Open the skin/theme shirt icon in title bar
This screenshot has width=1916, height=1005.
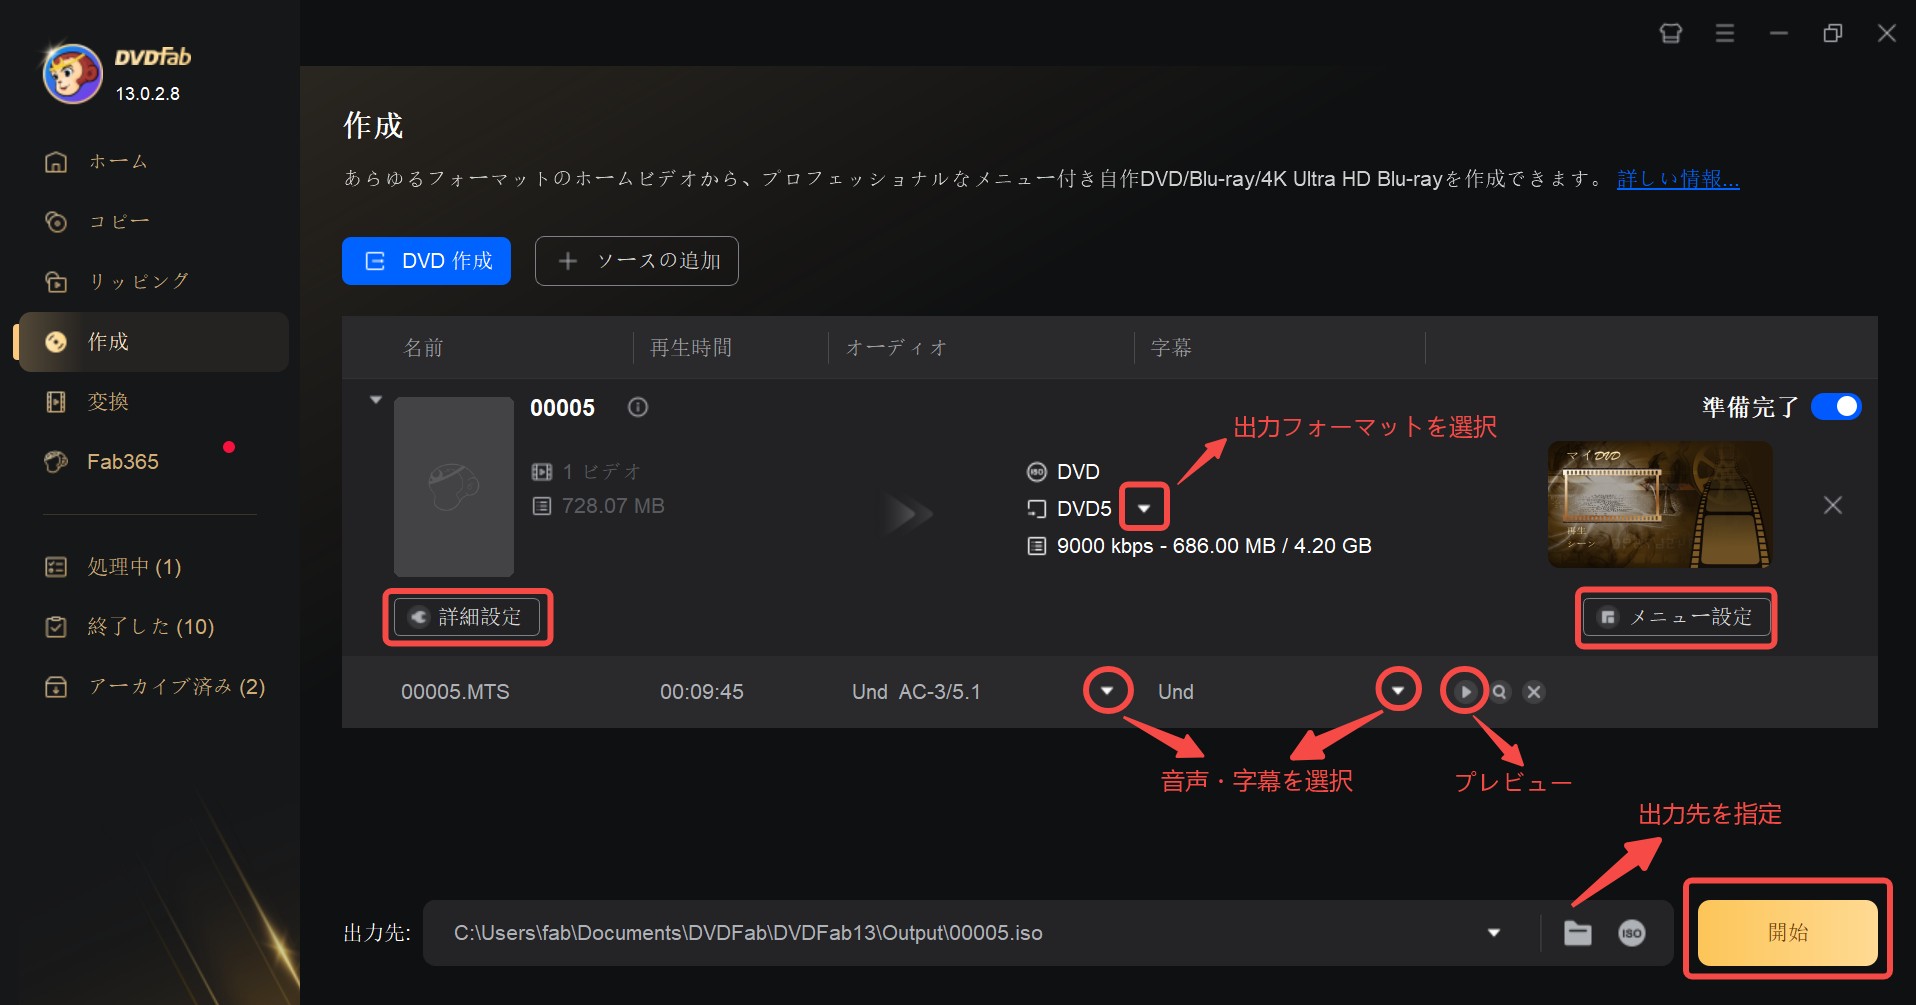1671,33
